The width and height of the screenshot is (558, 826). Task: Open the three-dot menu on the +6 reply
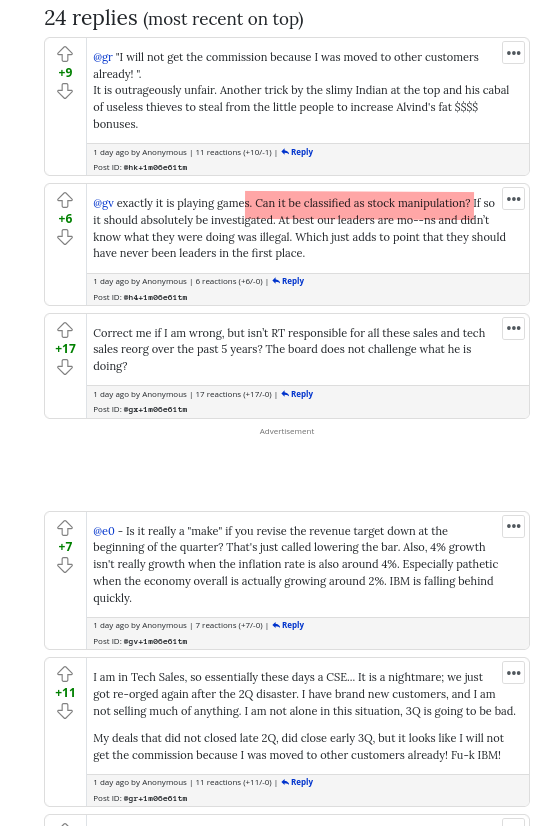[513, 199]
